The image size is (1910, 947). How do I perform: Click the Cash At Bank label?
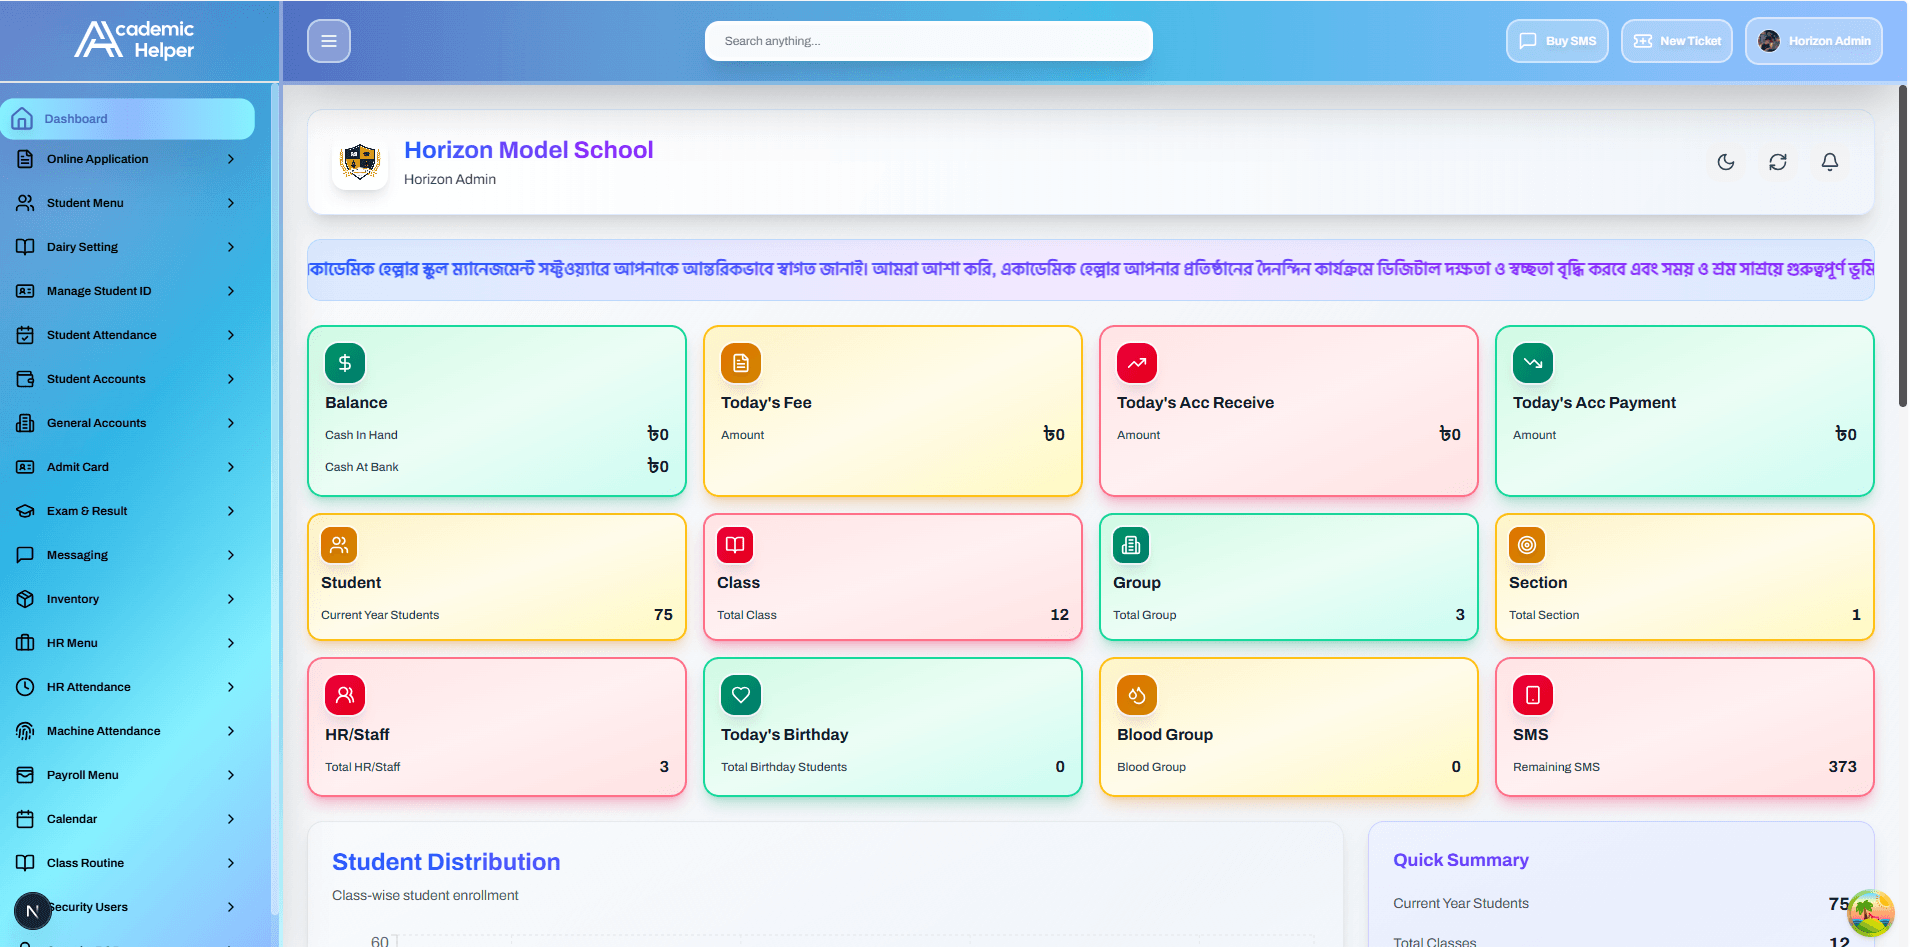(362, 467)
